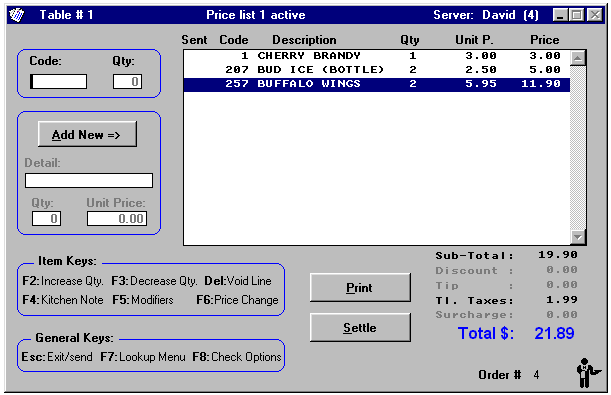611x395 pixels.
Task: Close the order window
Action: click(595, 15)
